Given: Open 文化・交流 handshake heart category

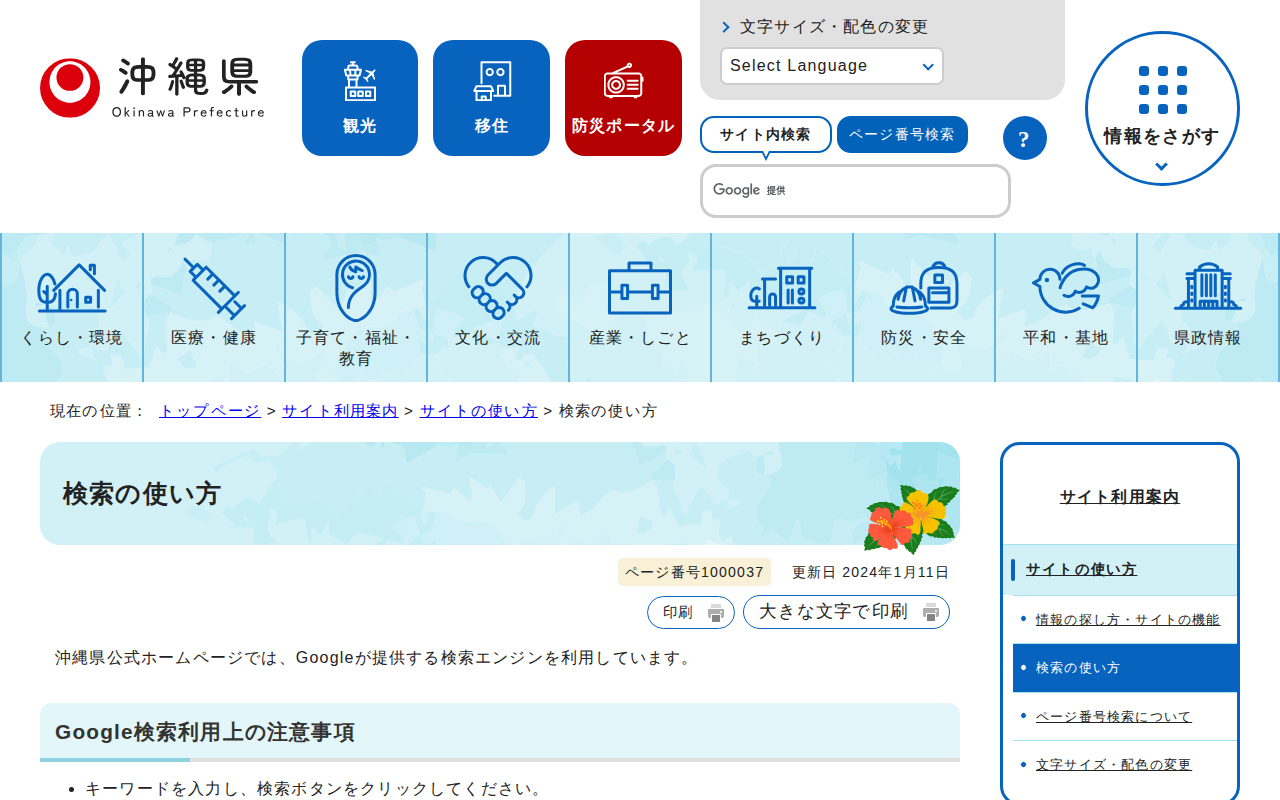Looking at the screenshot, I should [498, 308].
